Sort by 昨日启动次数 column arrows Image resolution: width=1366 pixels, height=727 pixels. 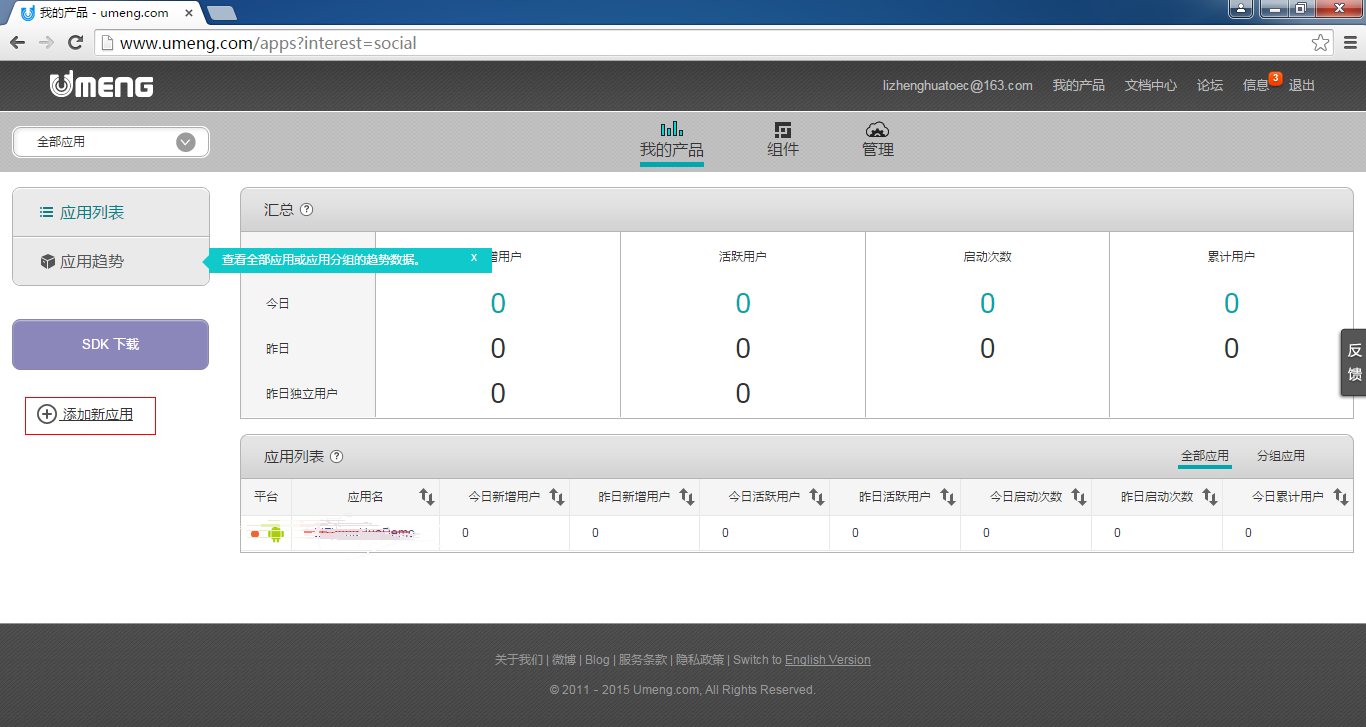[1210, 497]
